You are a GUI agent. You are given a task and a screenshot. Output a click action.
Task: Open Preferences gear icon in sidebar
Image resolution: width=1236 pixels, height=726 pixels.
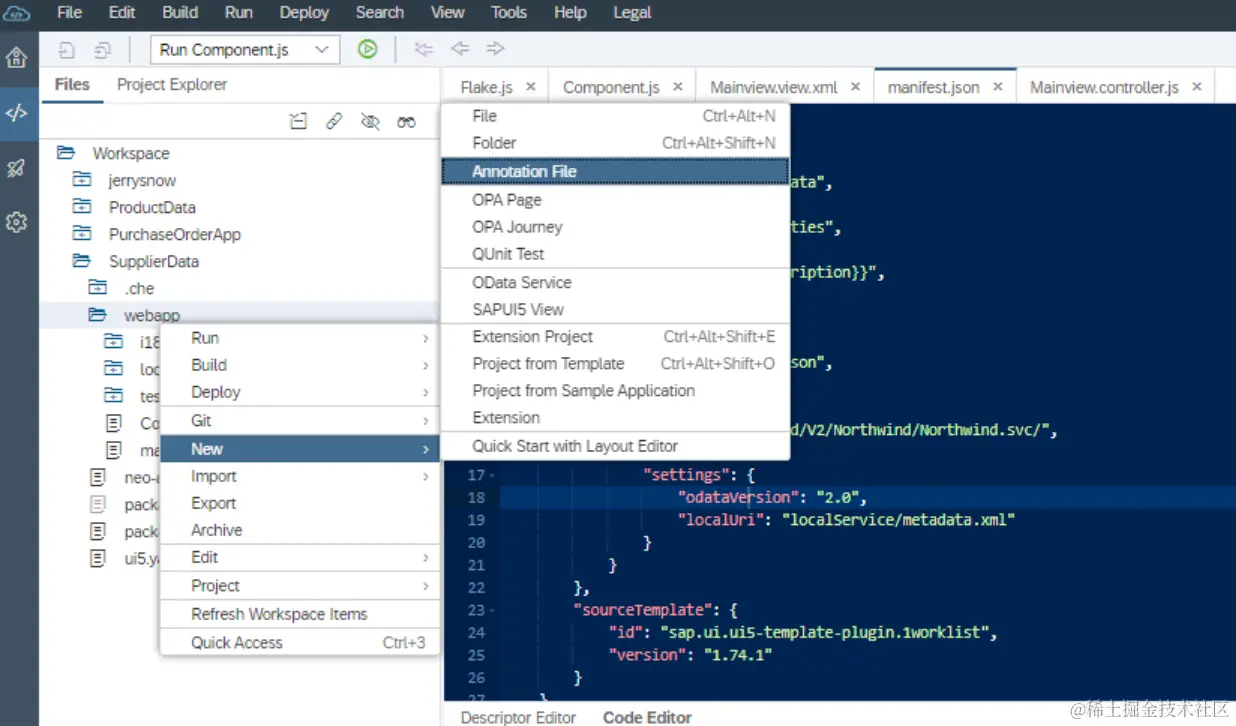17,222
